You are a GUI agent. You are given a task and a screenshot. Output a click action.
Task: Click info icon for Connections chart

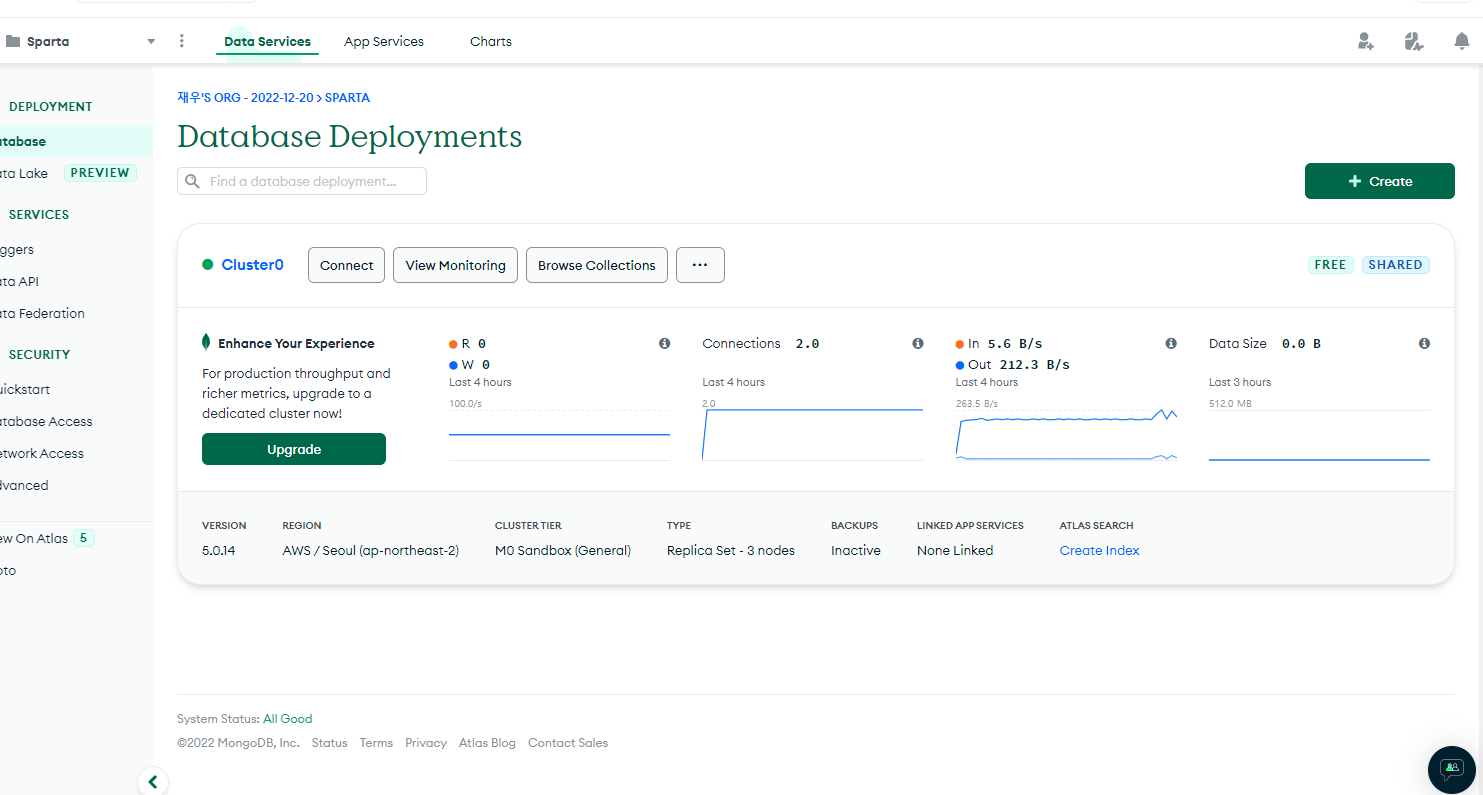coord(917,343)
